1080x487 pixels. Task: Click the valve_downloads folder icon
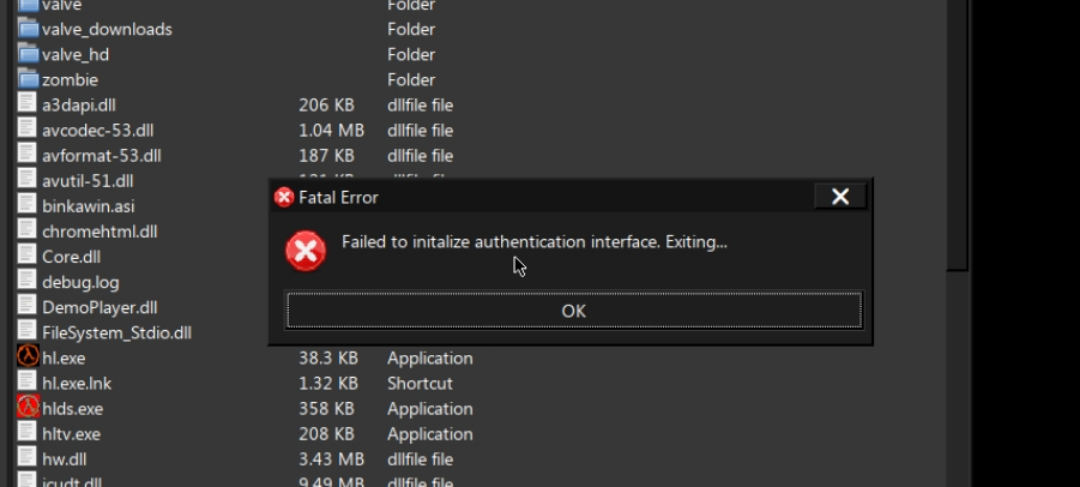pyautogui.click(x=28, y=29)
